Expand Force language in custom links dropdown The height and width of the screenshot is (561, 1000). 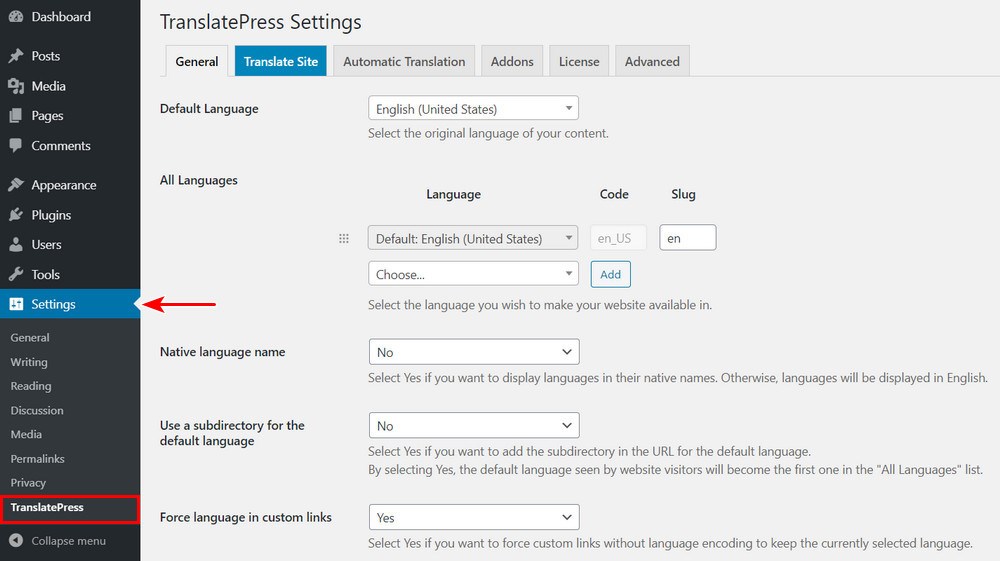474,517
